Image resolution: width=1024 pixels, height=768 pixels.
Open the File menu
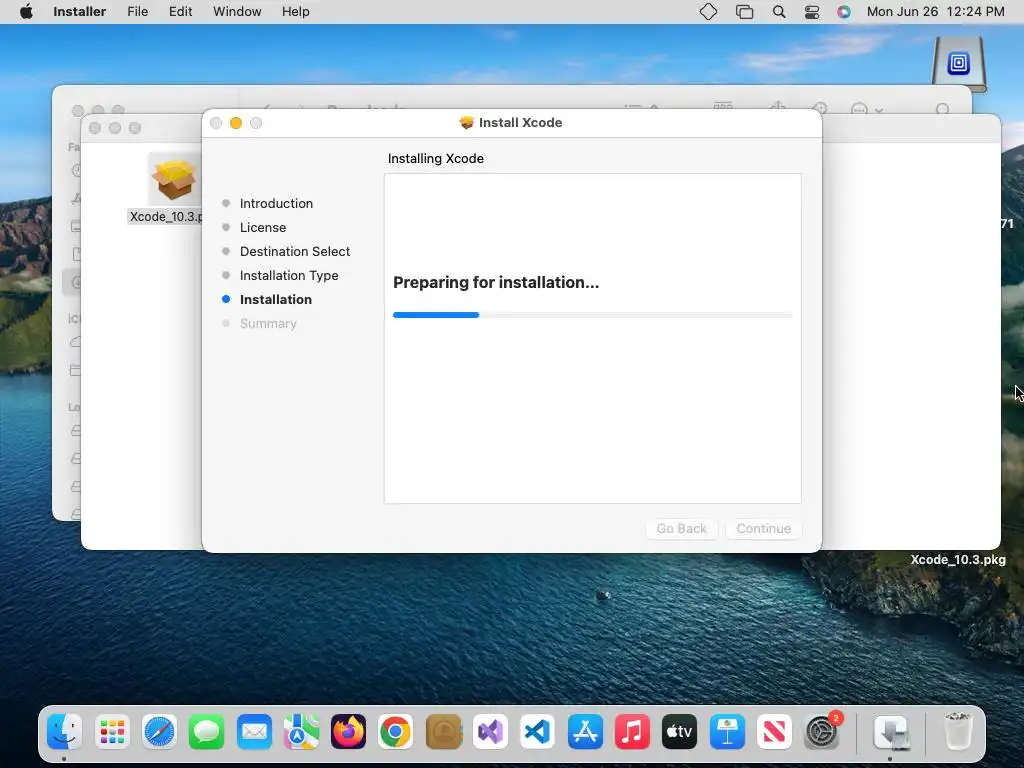137,12
